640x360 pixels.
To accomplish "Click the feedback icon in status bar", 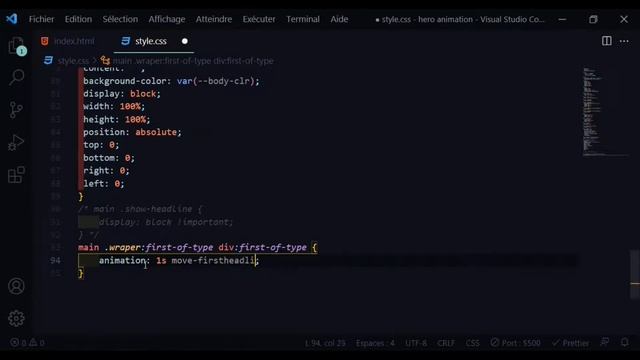I will (x=604, y=342).
